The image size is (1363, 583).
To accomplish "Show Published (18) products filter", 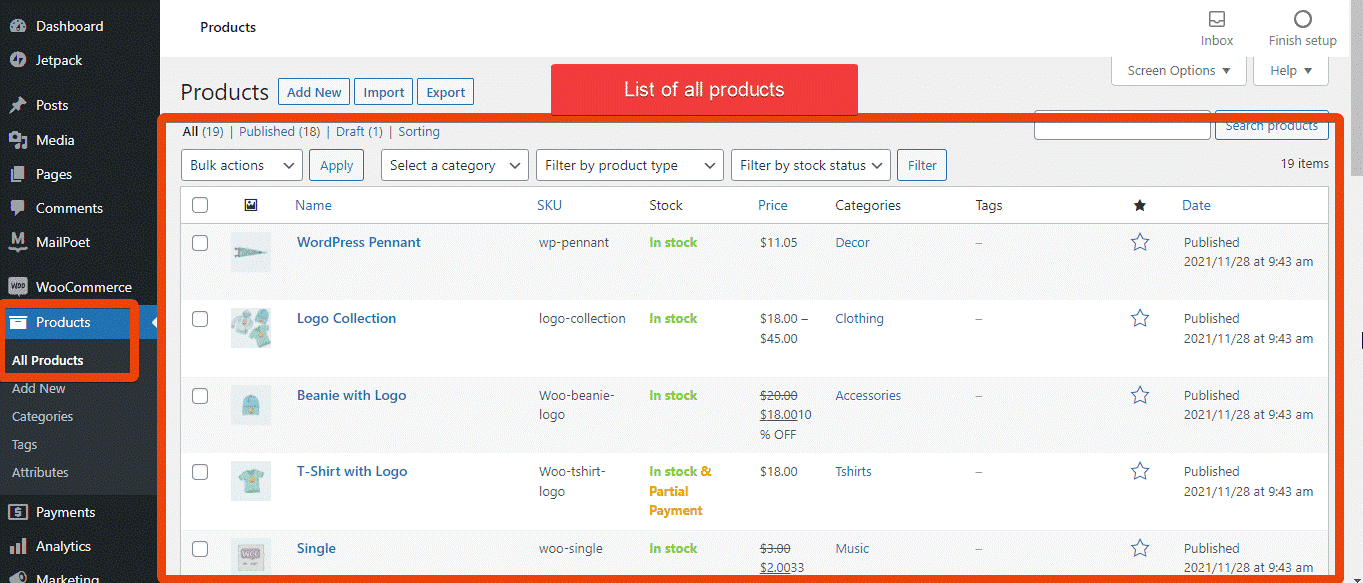I will [280, 131].
